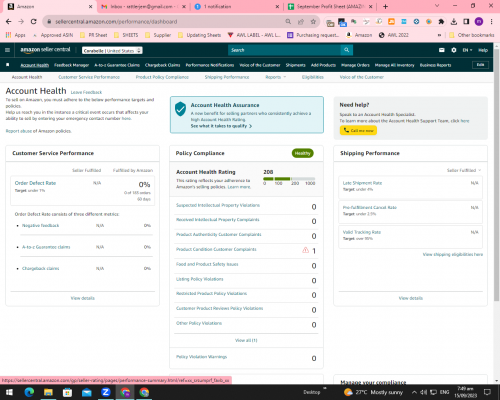
Task: Open the Chrome downloads icon
Action: click(x=454, y=22)
